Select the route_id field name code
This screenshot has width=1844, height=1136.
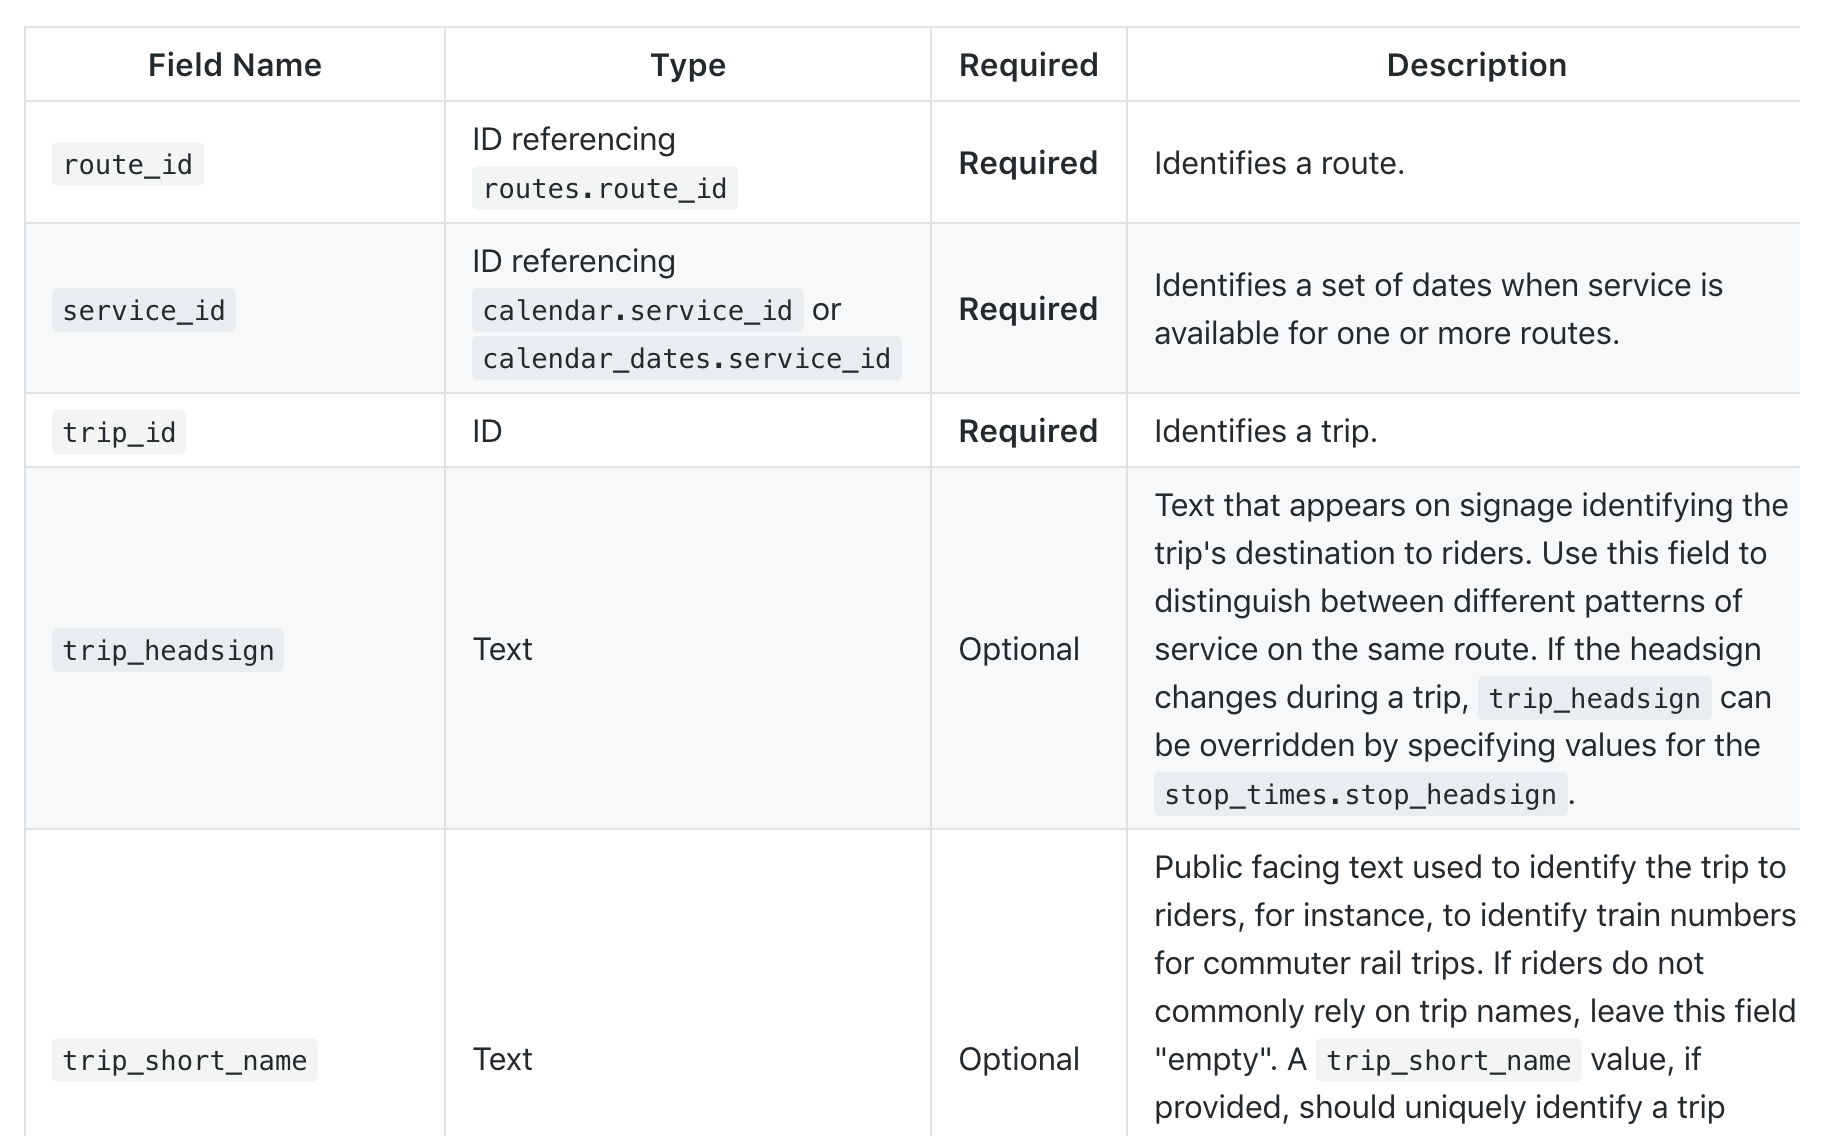pos(128,164)
